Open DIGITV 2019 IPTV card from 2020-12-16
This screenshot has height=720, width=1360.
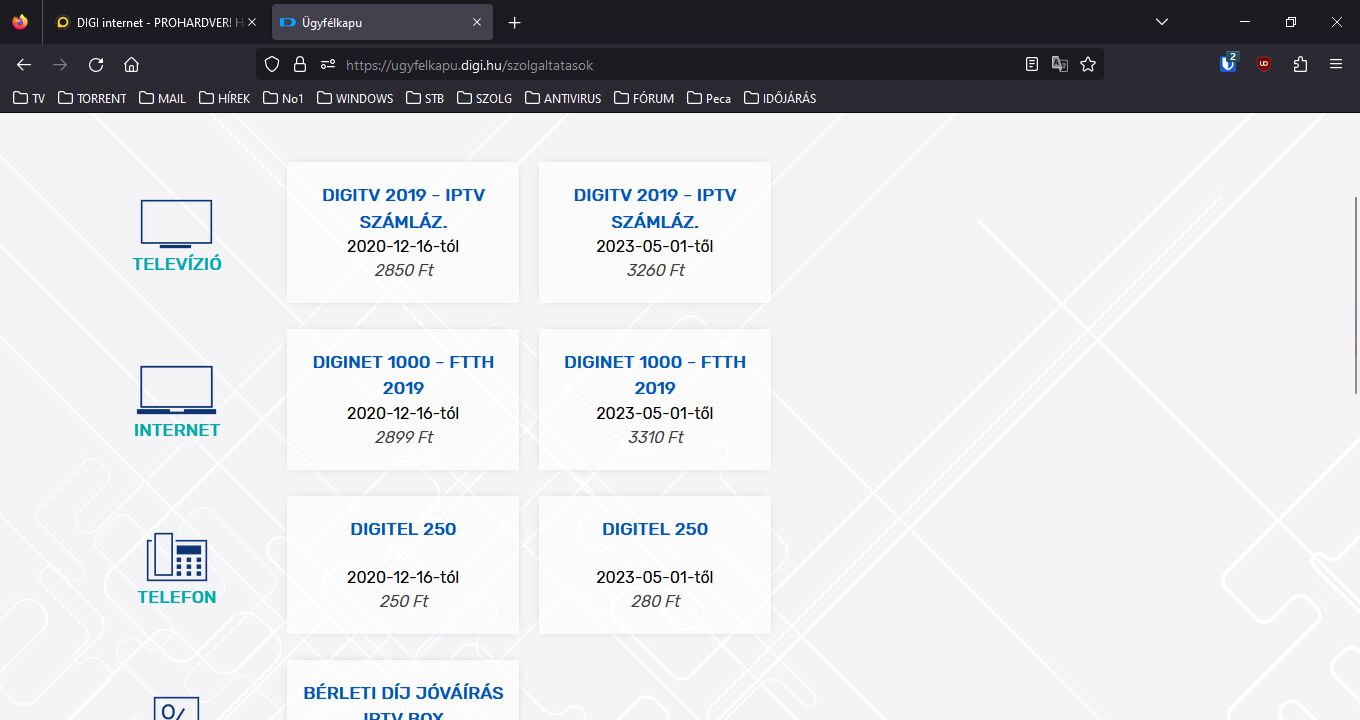pyautogui.click(x=403, y=232)
